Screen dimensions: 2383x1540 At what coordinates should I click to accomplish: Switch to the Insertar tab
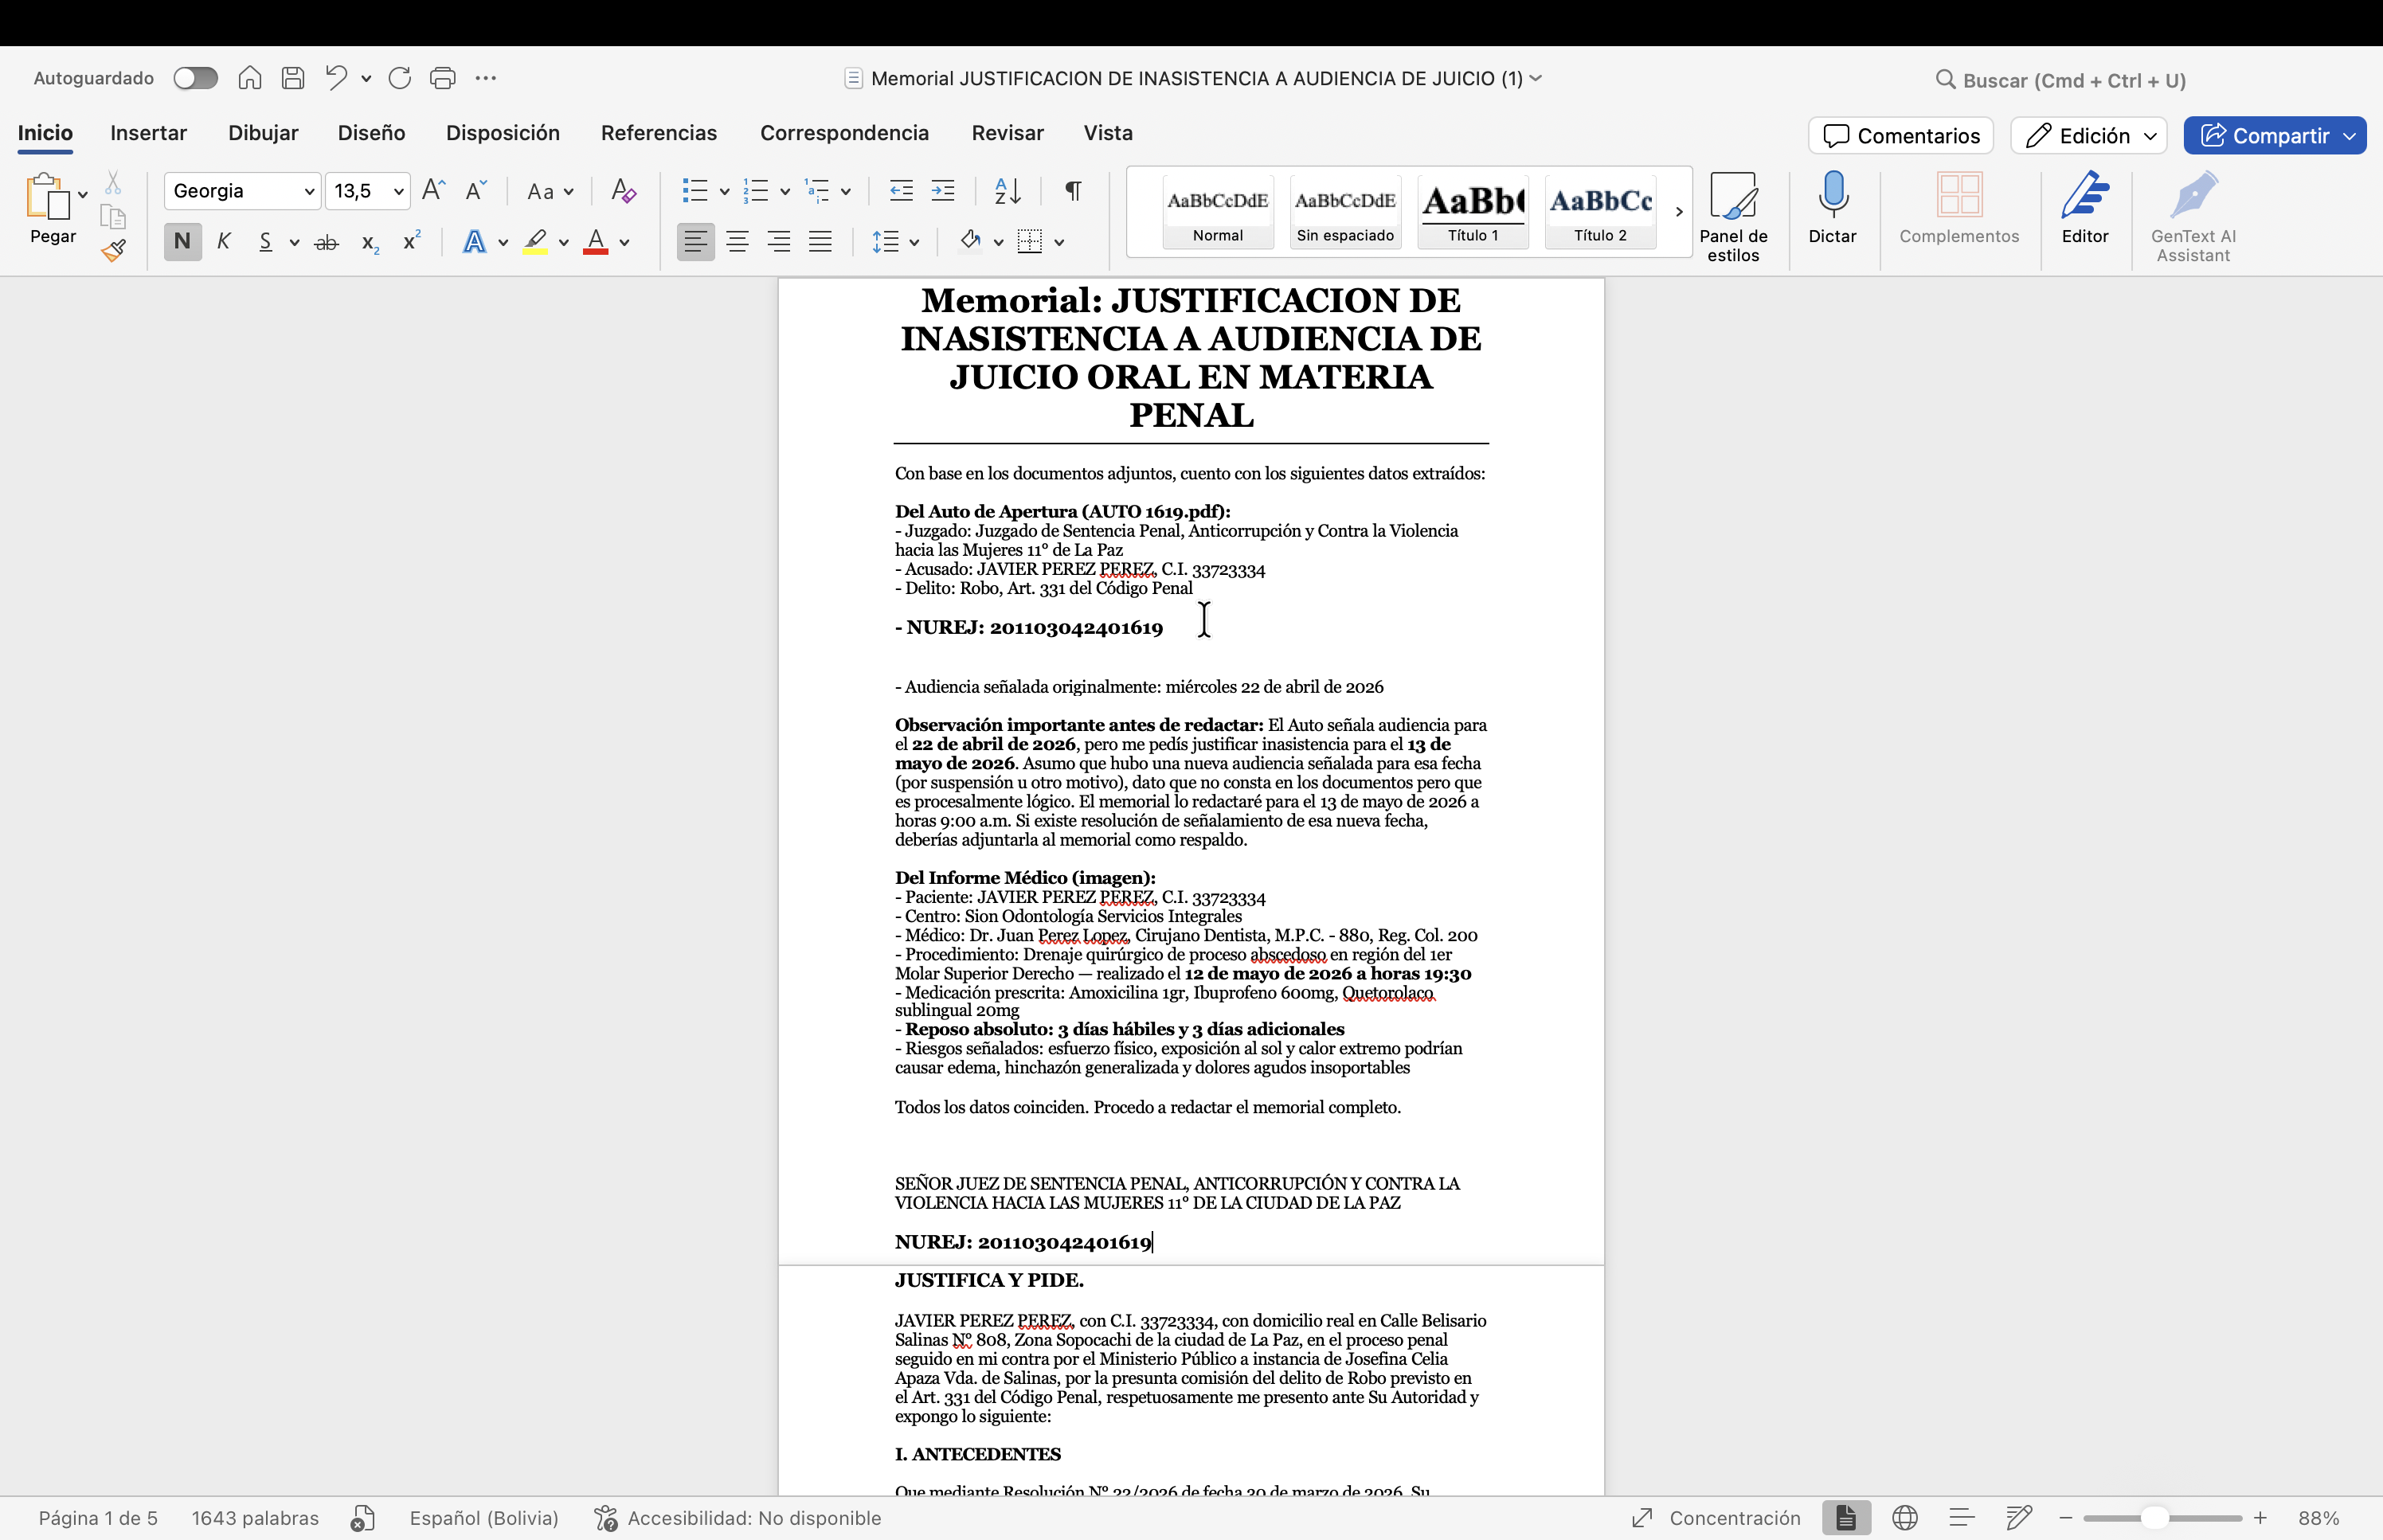(148, 133)
